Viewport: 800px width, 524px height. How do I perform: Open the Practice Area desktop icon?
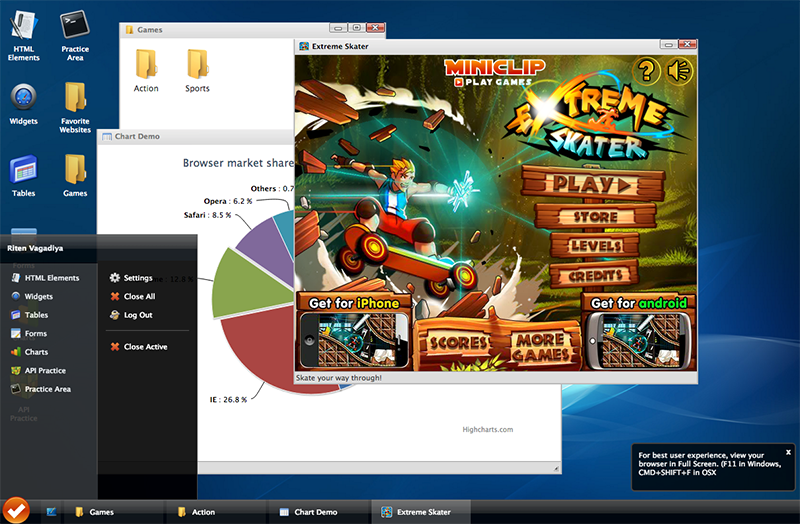coord(75,36)
